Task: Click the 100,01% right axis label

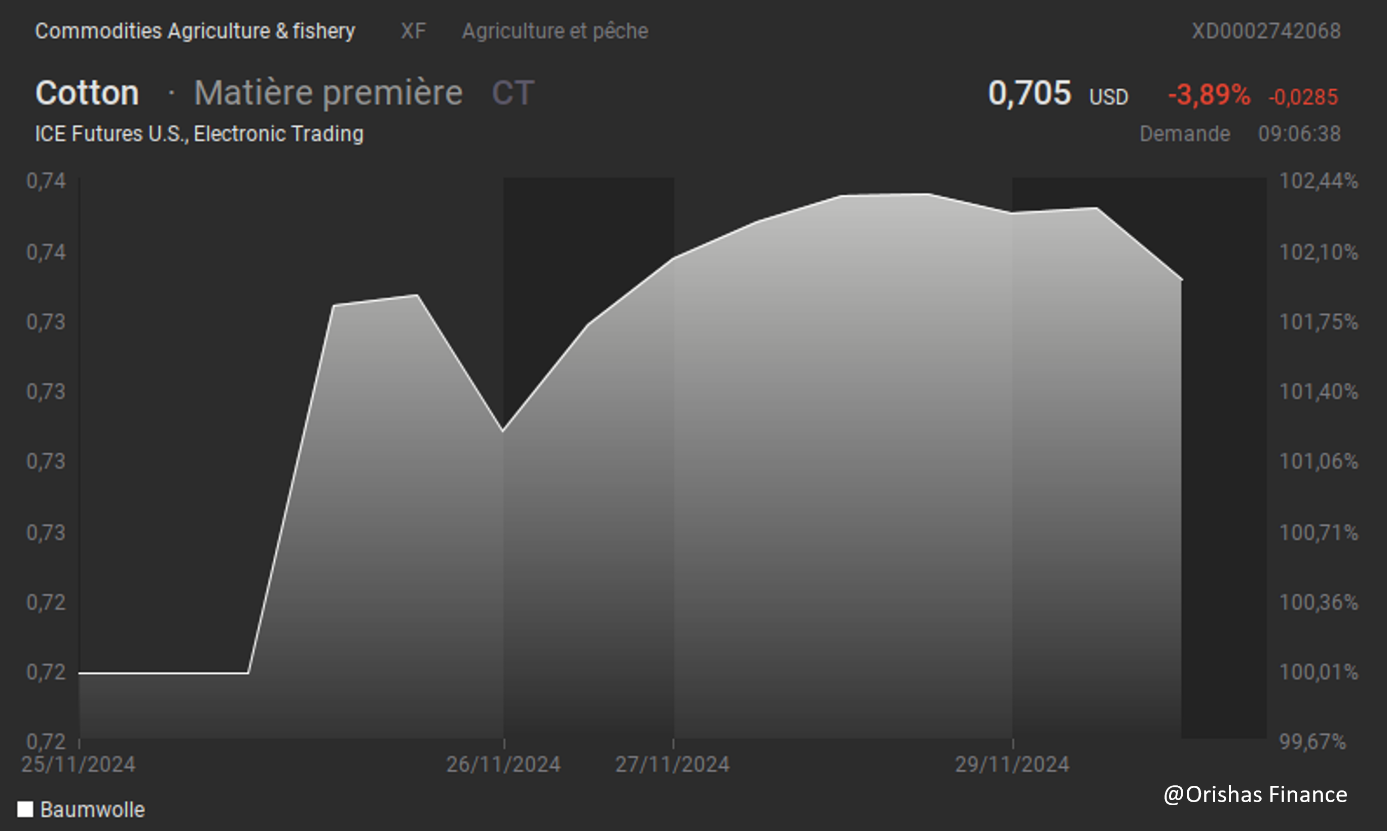Action: click(1319, 671)
